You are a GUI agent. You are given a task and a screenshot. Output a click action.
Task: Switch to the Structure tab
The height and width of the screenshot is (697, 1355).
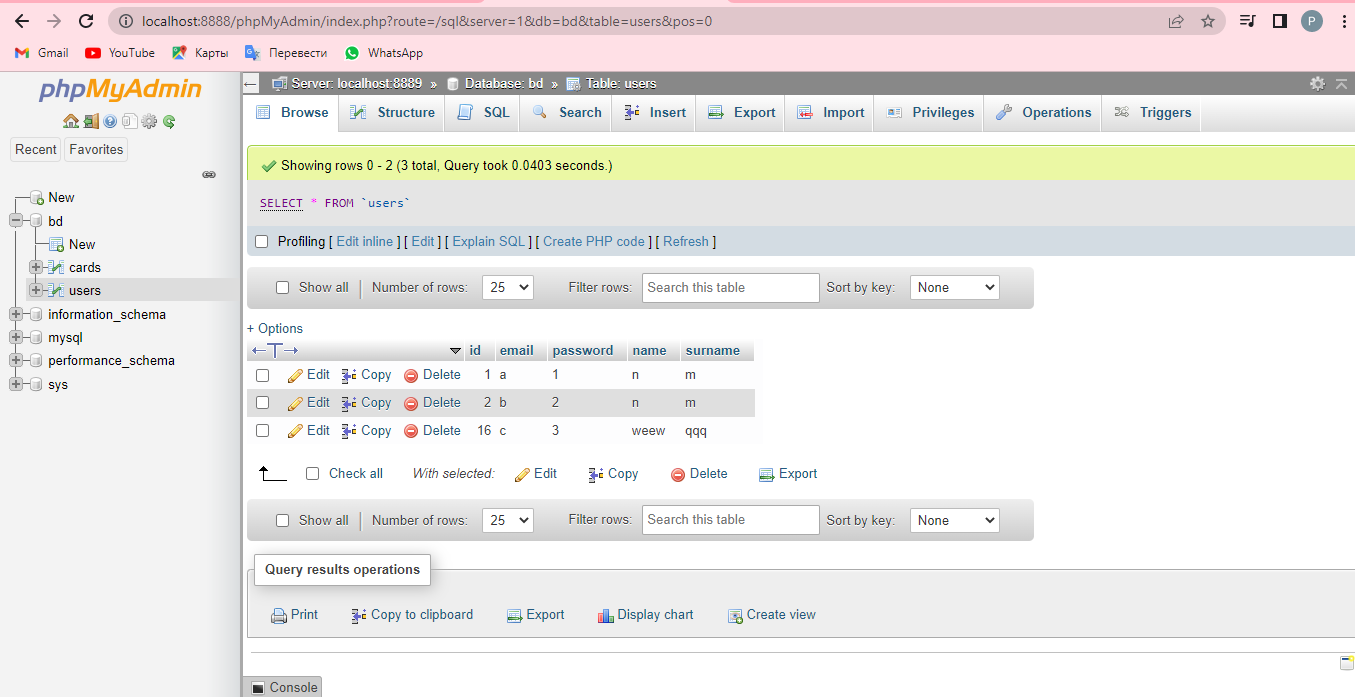(x=392, y=113)
